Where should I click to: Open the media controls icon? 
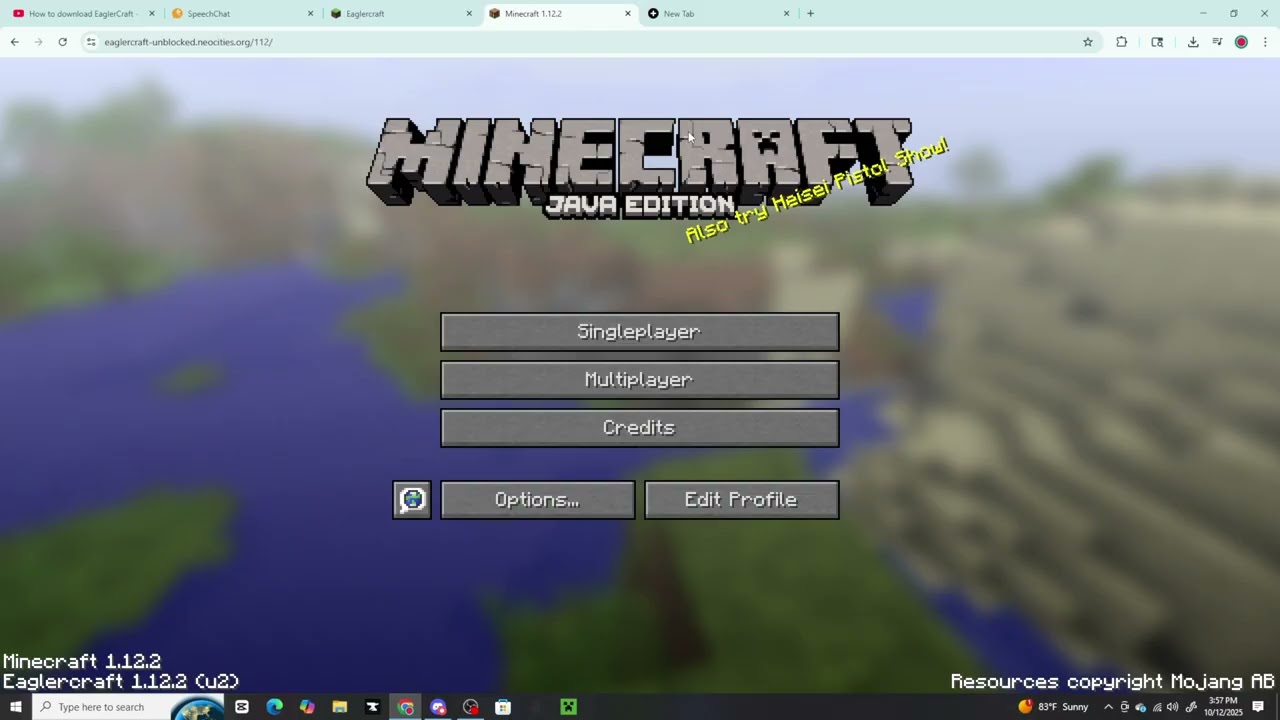click(1217, 42)
